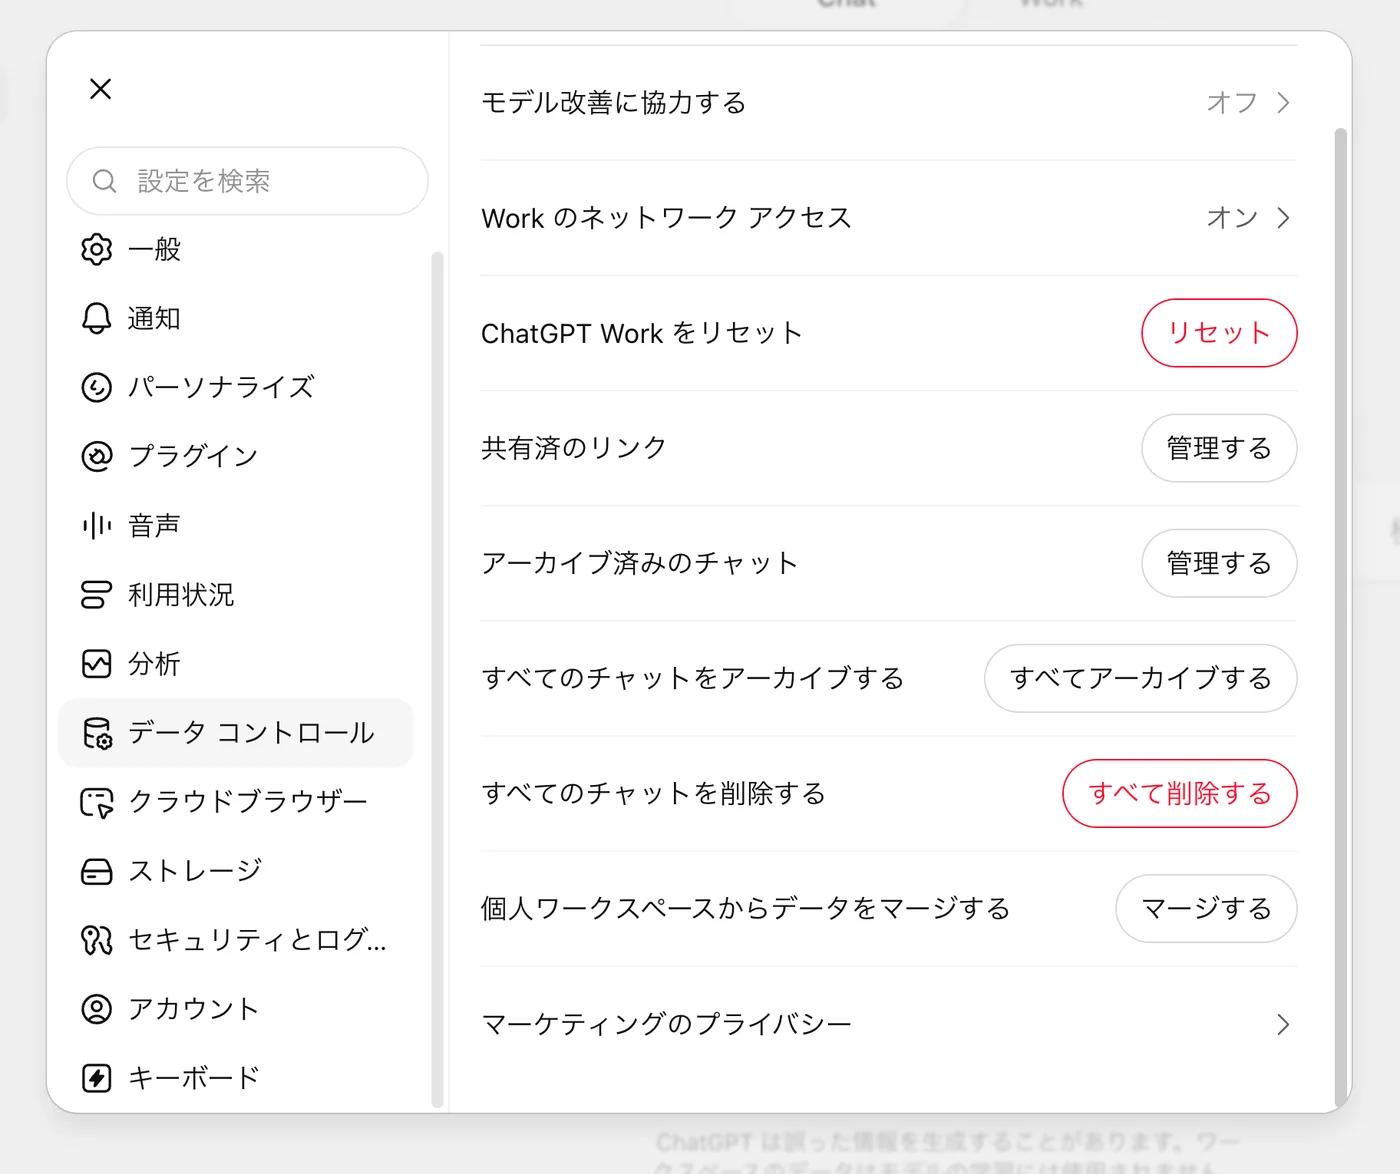Viewport: 1400px width, 1174px height.
Task: Switch to the パーソナライズ section
Action: (236, 387)
